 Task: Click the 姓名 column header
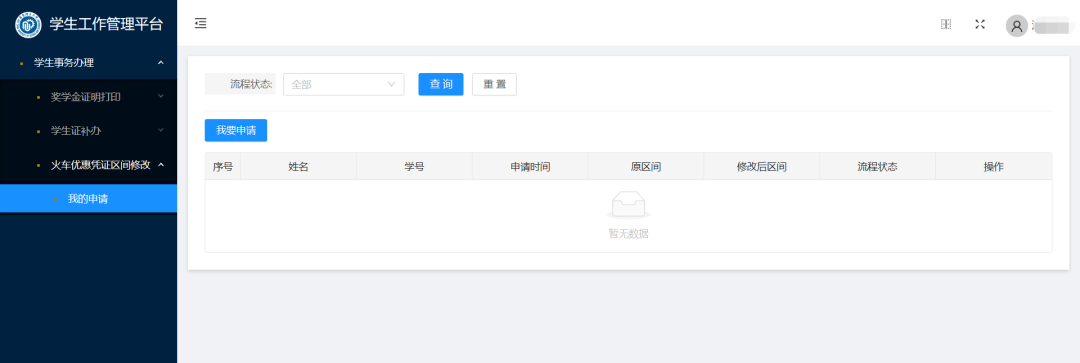pyautogui.click(x=298, y=167)
